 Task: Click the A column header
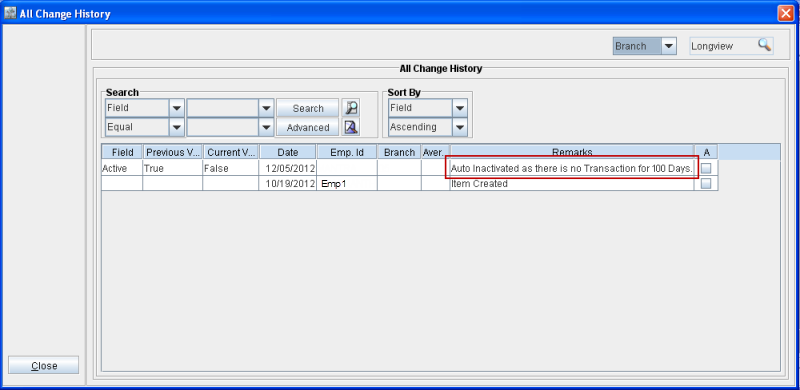tap(706, 152)
